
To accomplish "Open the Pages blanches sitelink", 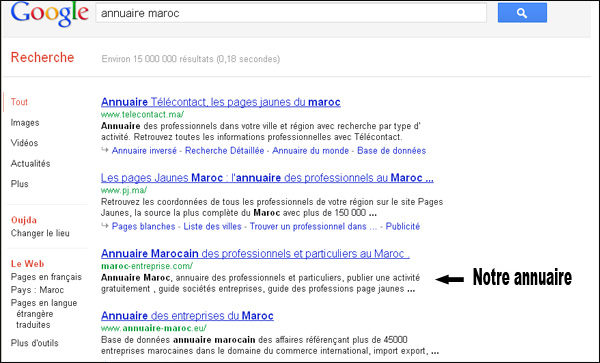I will 143,226.
